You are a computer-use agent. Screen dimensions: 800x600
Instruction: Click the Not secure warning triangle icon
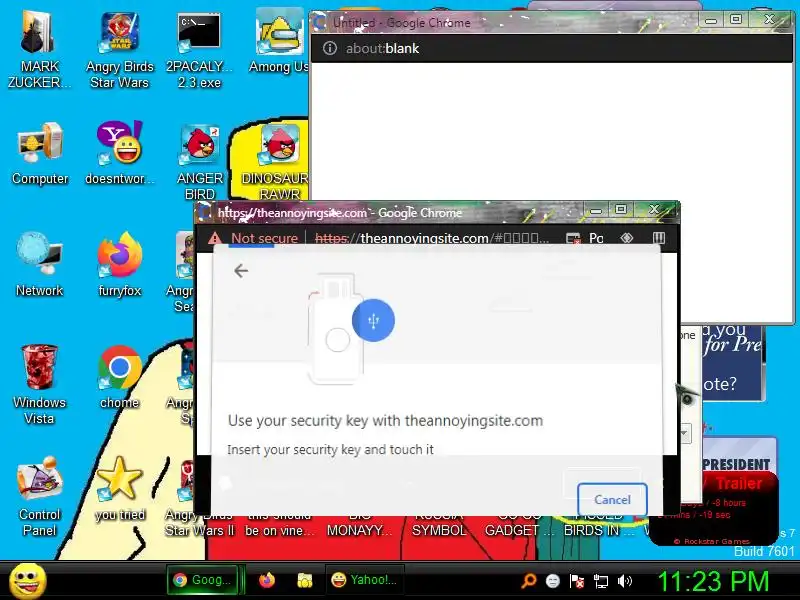(214, 238)
